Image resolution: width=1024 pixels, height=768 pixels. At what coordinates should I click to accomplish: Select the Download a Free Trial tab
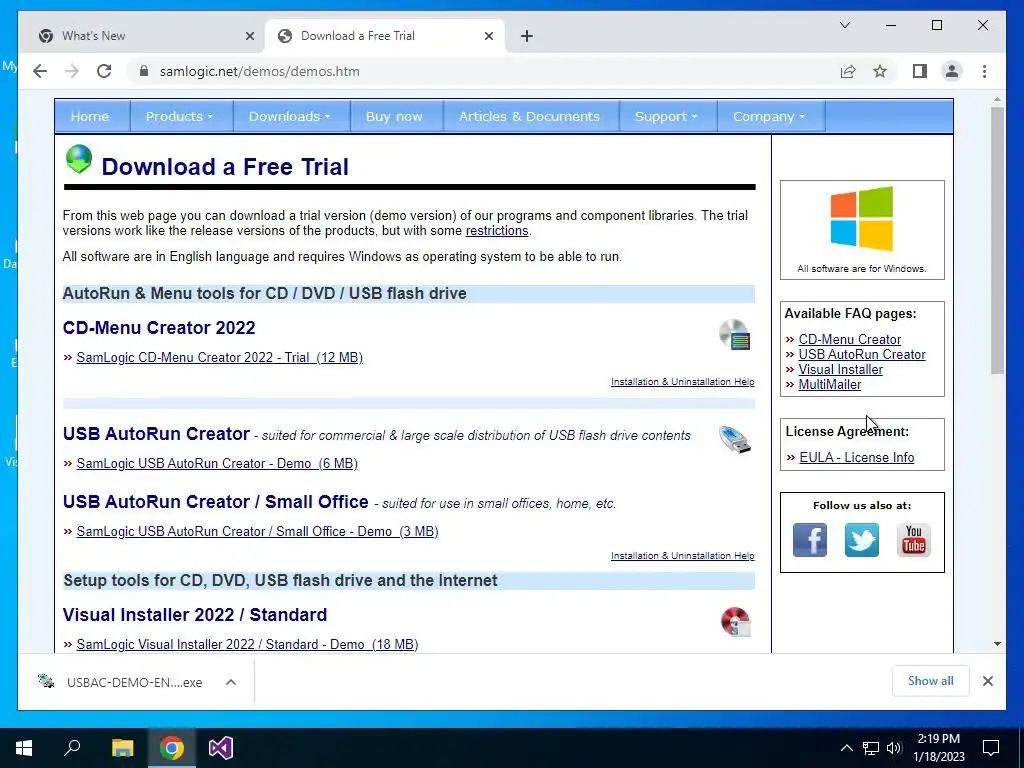click(x=385, y=36)
